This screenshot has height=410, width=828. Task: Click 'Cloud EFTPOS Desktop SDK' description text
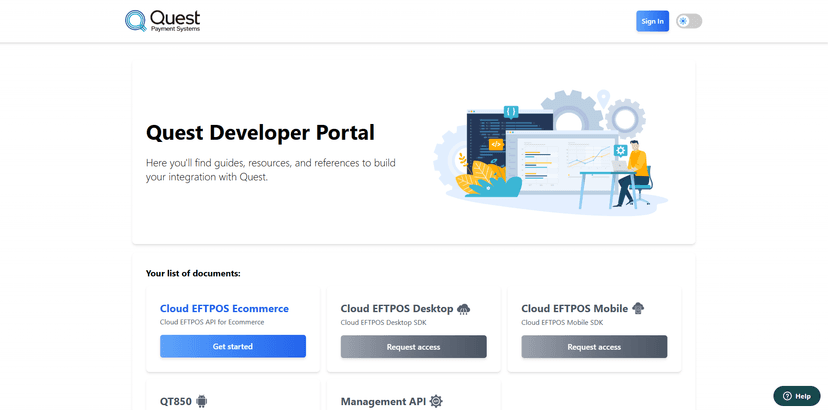pos(383,322)
